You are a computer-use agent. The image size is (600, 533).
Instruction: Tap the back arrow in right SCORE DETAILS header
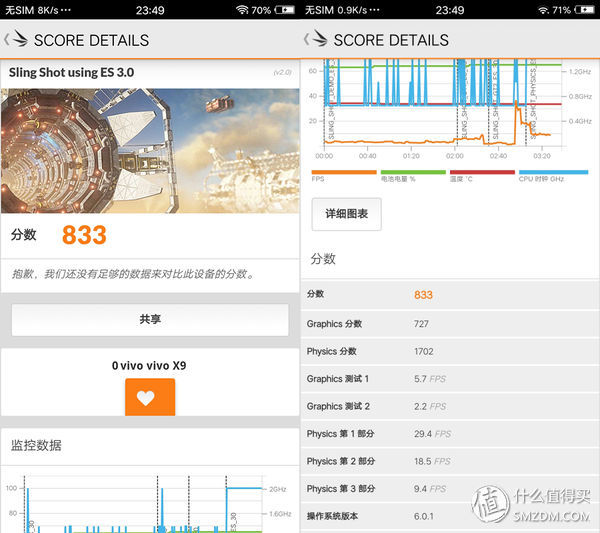tap(306, 39)
